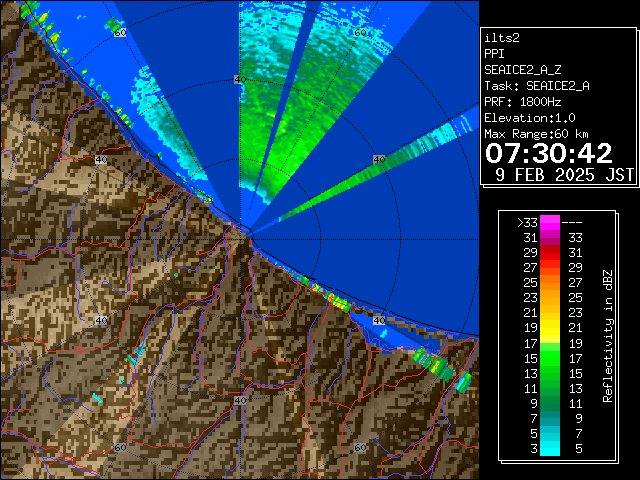Screen dimensions: 640x480
Task: Click the timestamp "07:30:42"
Action: (x=549, y=153)
